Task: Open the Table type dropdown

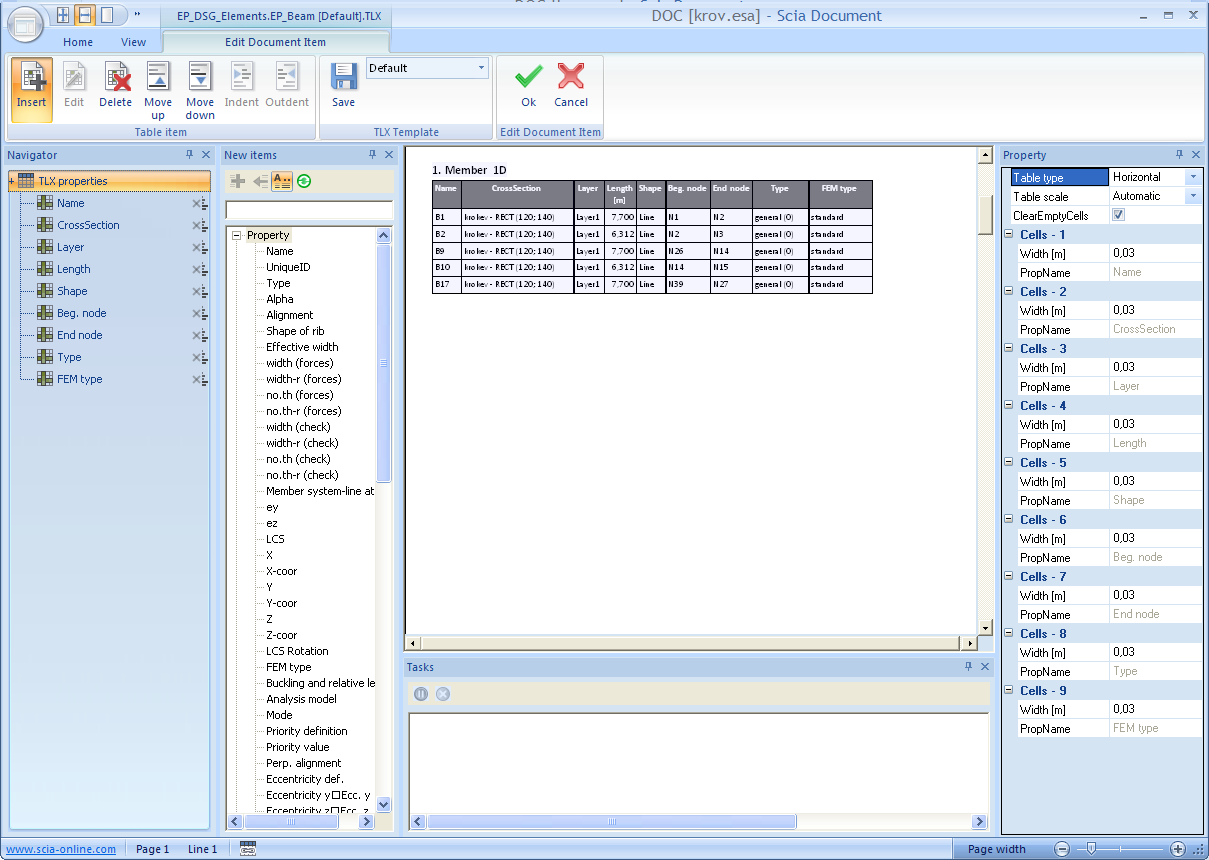Action: (1192, 177)
